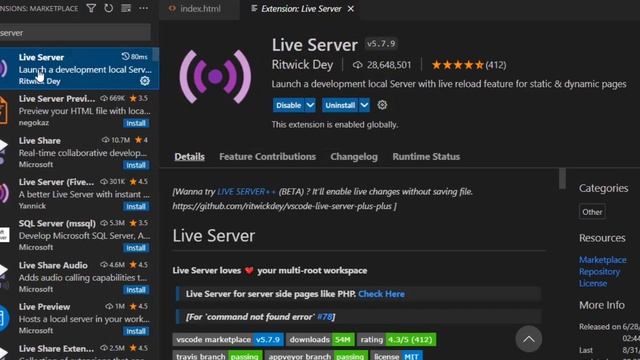
Task: Click the scroll-to-top arrow button
Action: [x=529, y=339]
